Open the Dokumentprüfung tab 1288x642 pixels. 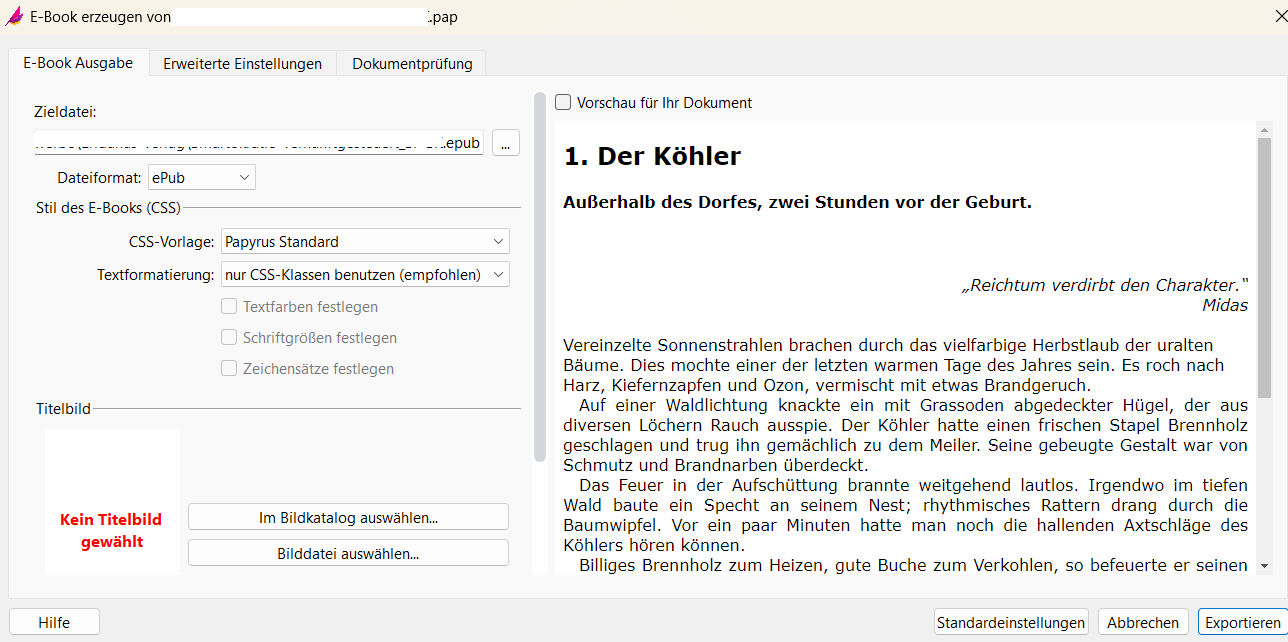click(x=412, y=63)
